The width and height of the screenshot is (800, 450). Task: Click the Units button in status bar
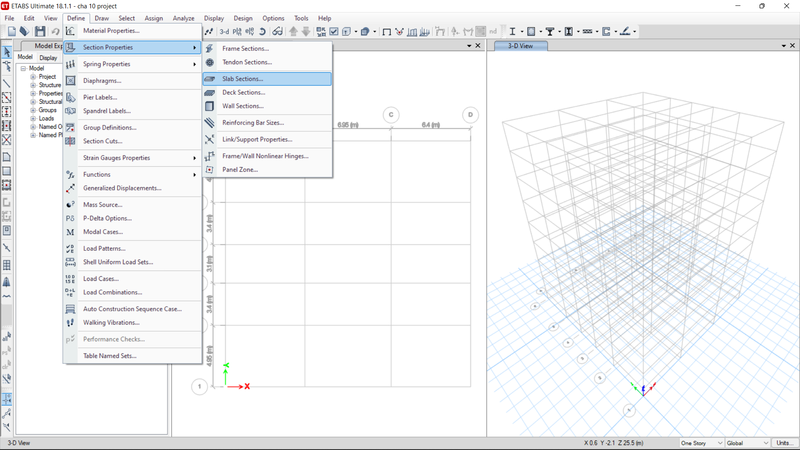click(783, 443)
